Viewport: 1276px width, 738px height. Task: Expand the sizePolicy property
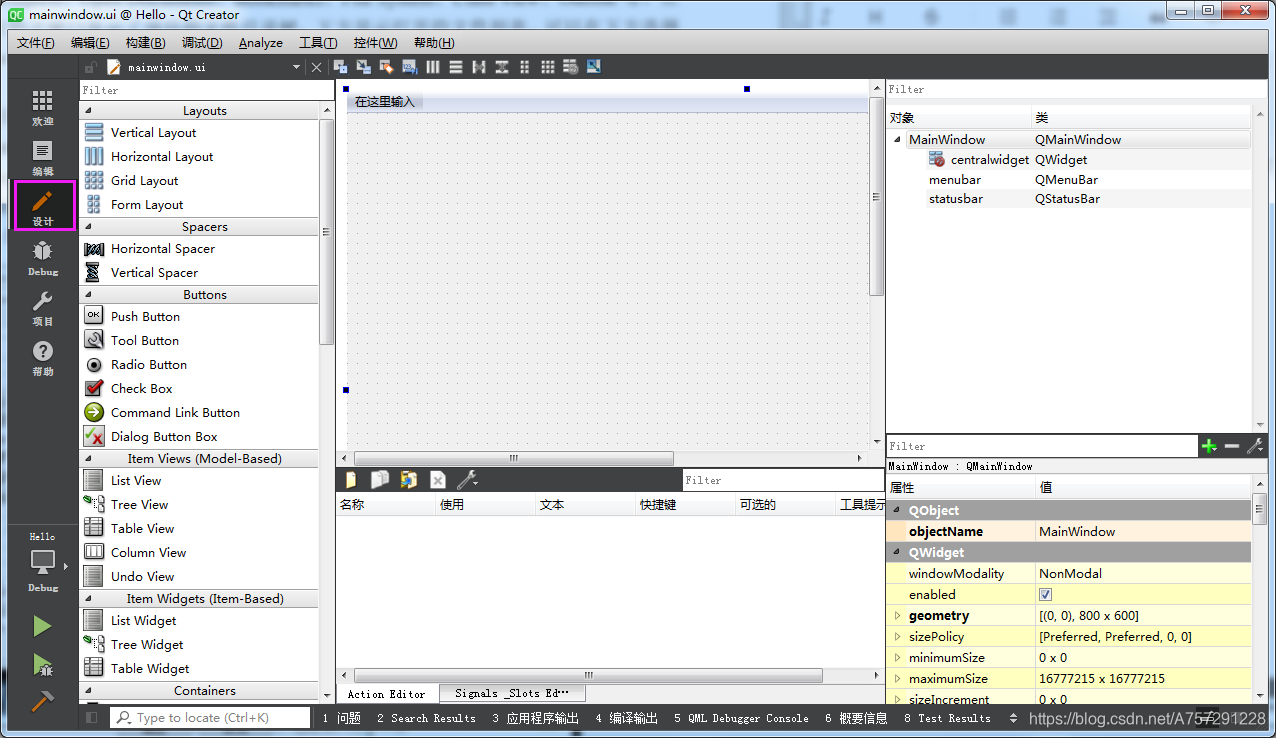pyautogui.click(x=897, y=637)
